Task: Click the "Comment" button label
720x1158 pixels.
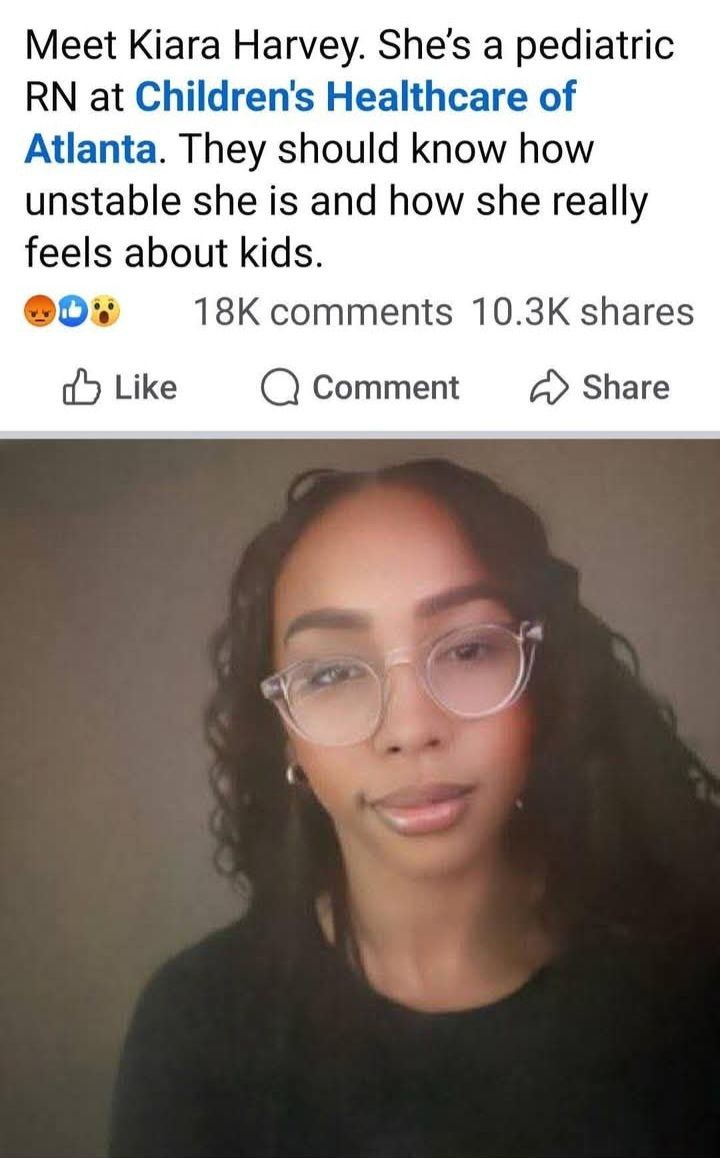Action: [385, 388]
